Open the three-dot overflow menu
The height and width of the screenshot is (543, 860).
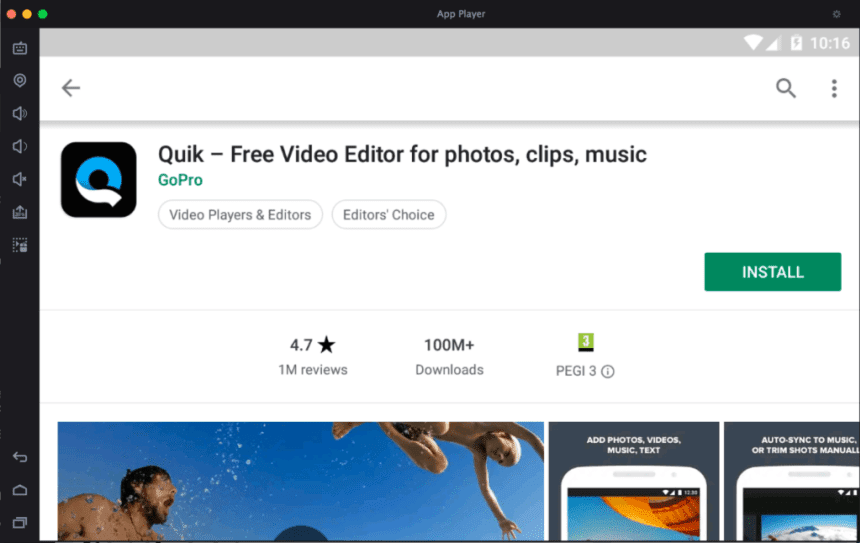pyautogui.click(x=834, y=88)
